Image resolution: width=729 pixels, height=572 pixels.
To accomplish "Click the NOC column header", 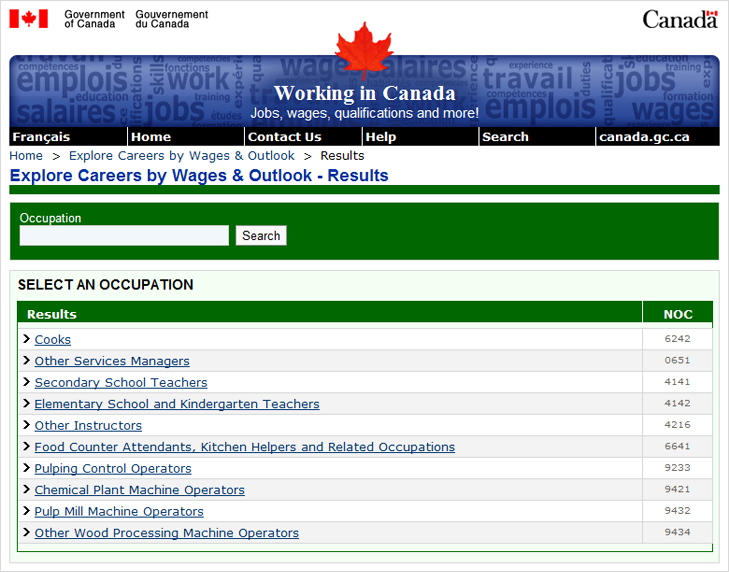I will pos(678,314).
